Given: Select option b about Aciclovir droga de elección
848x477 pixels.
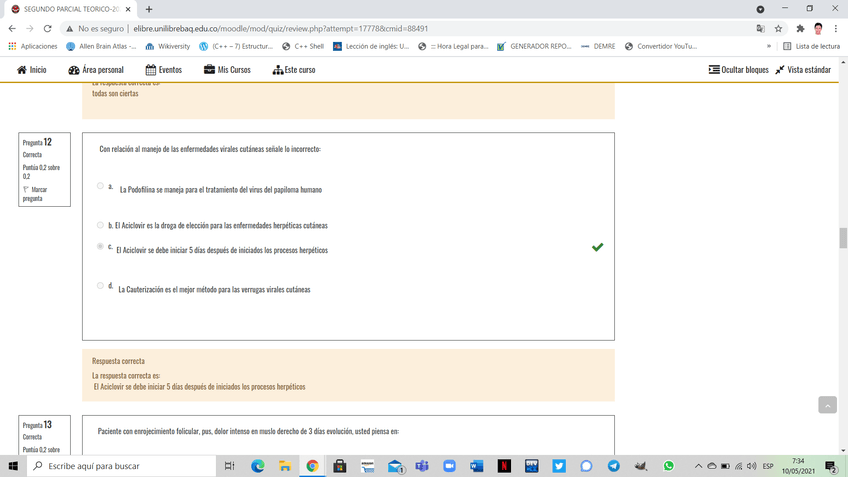Looking at the screenshot, I should [100, 225].
